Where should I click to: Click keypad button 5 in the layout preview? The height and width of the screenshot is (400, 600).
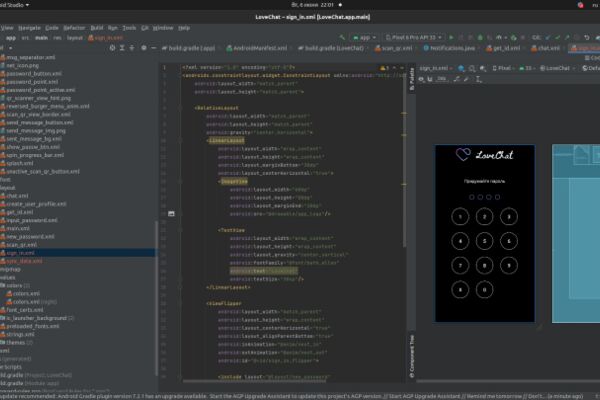click(x=484, y=241)
